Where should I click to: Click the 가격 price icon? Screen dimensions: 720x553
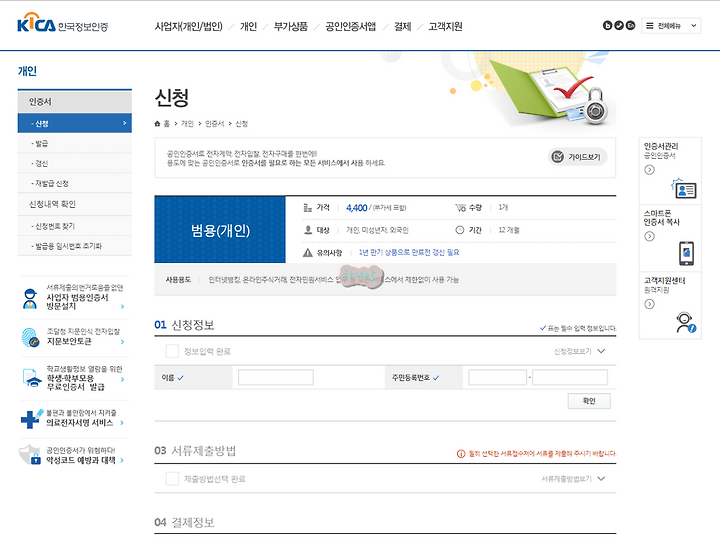pyautogui.click(x=308, y=208)
